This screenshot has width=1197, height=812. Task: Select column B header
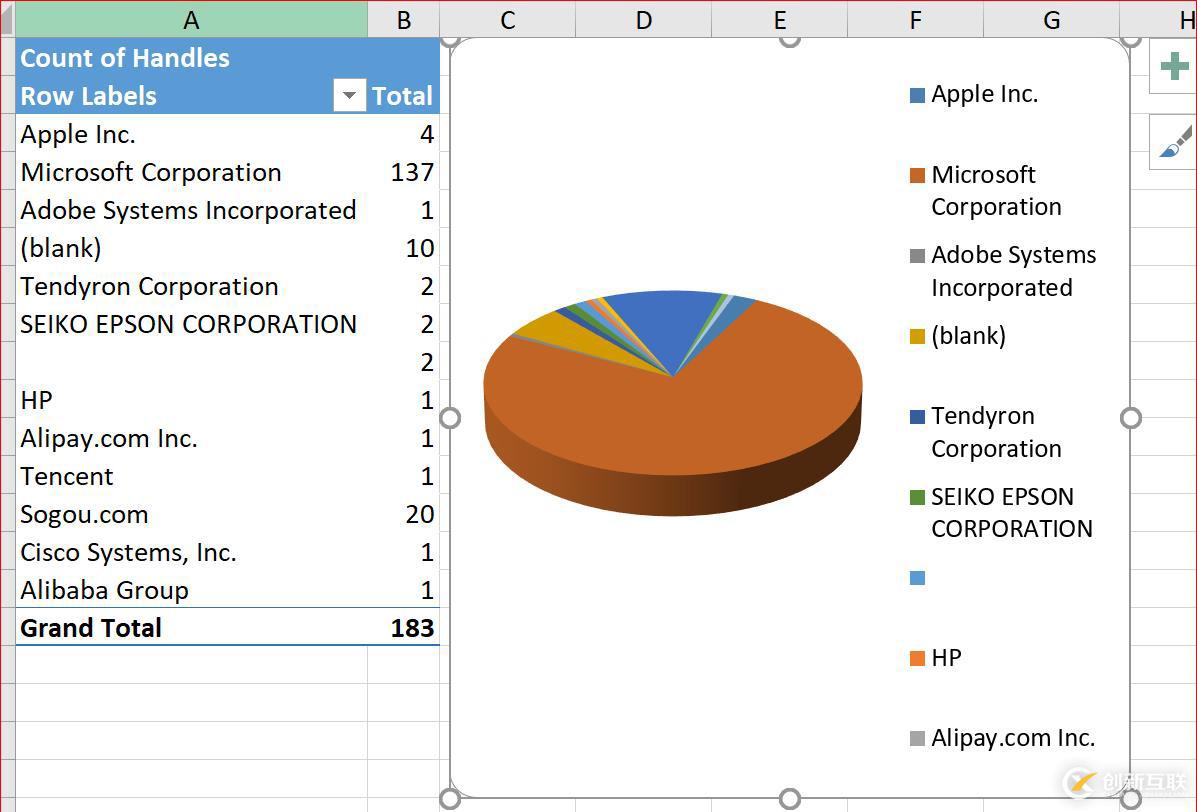point(404,19)
